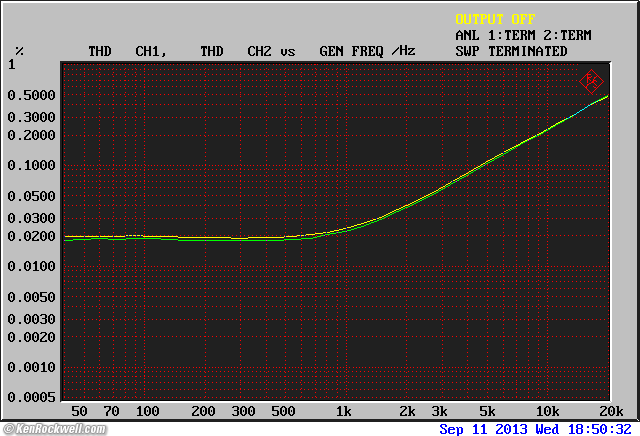This screenshot has width=640, height=436.
Task: Click the '0.0020' y-axis value
Action: [x=31, y=337]
